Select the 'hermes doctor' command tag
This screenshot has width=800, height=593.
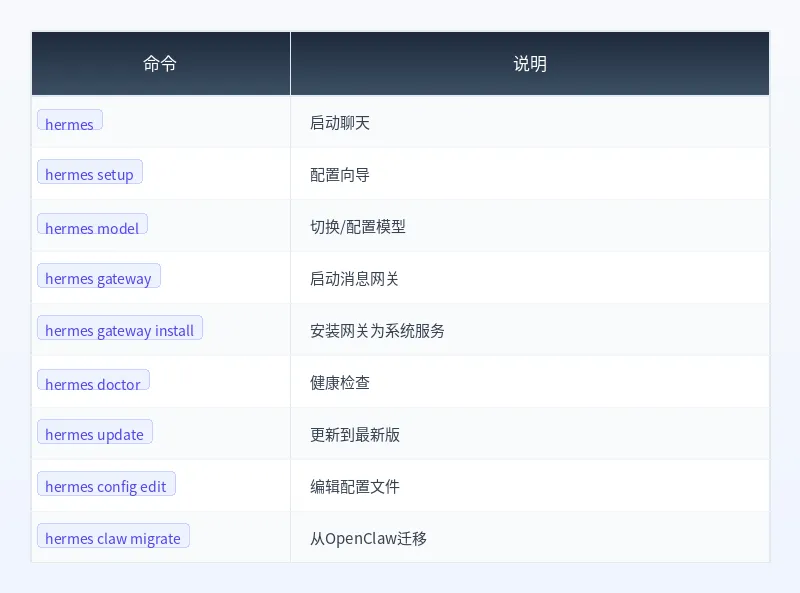pos(93,381)
